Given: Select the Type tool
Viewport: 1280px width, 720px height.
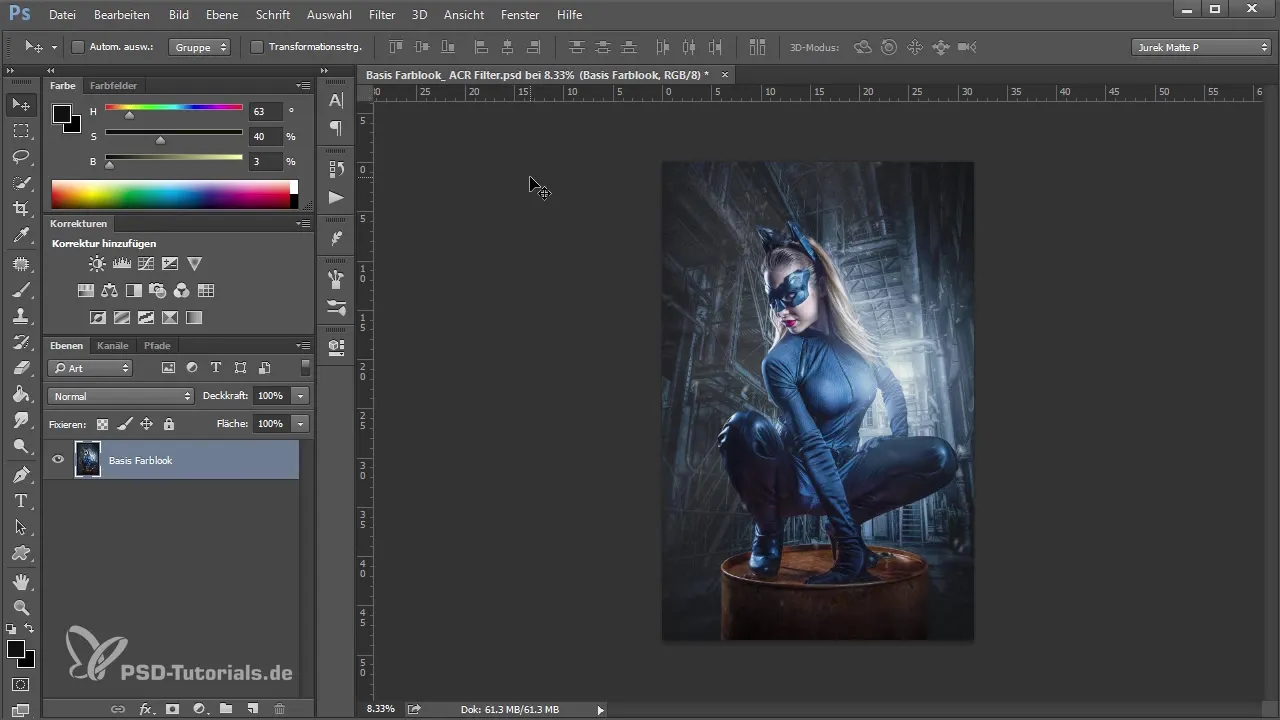Looking at the screenshot, I should click(x=21, y=500).
